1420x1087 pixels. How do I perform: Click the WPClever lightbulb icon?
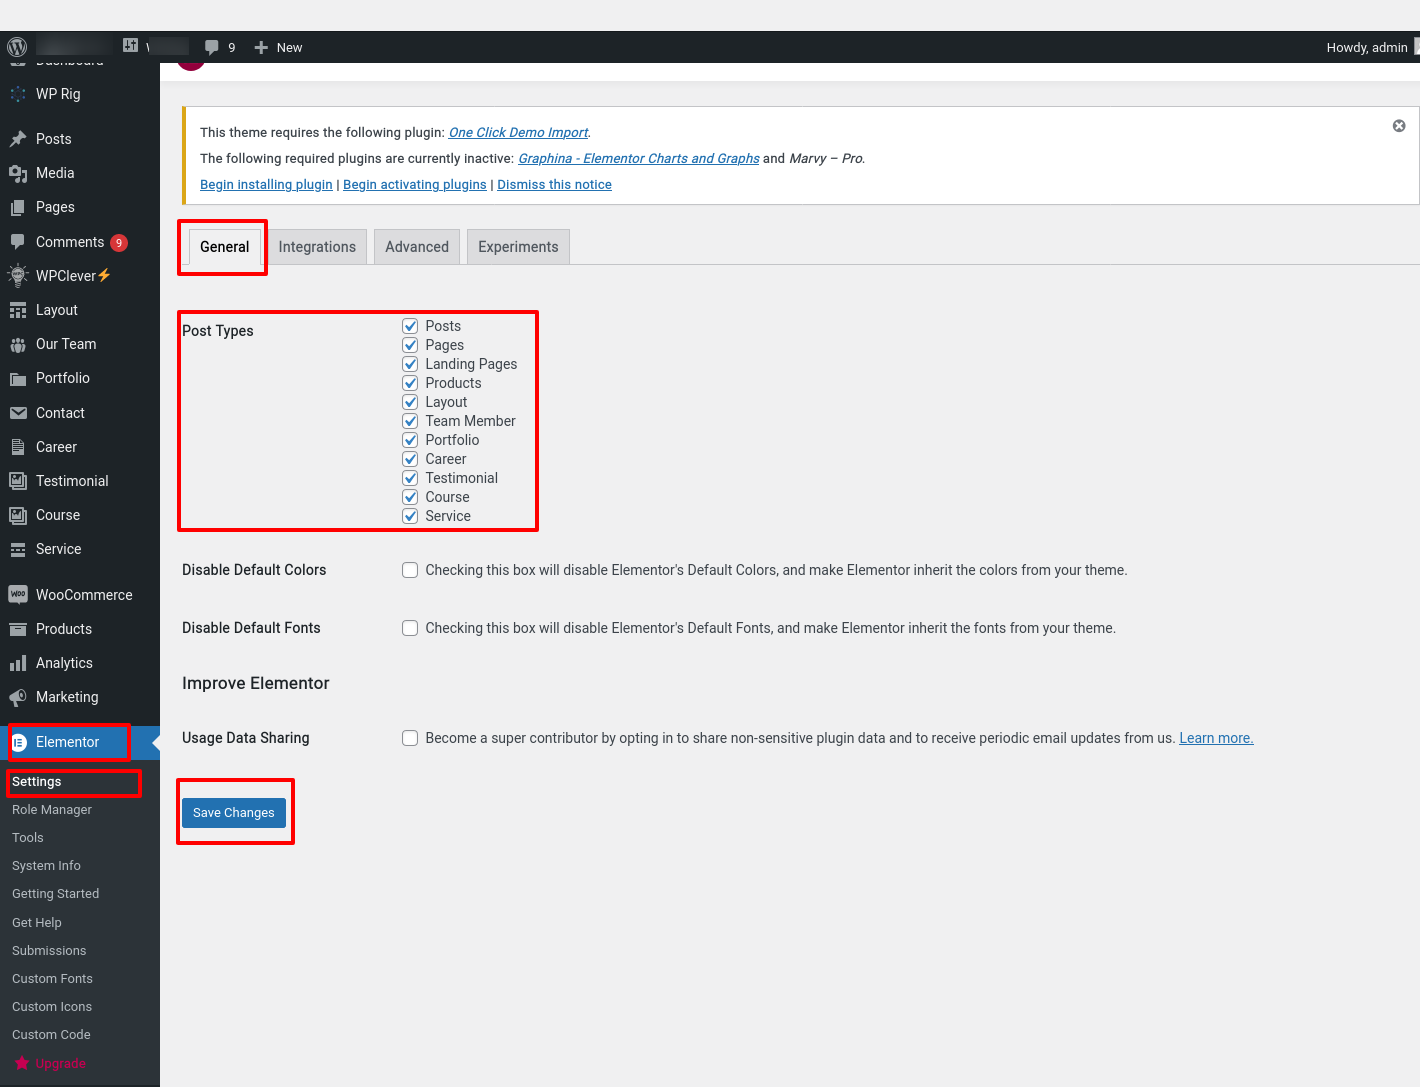[18, 276]
